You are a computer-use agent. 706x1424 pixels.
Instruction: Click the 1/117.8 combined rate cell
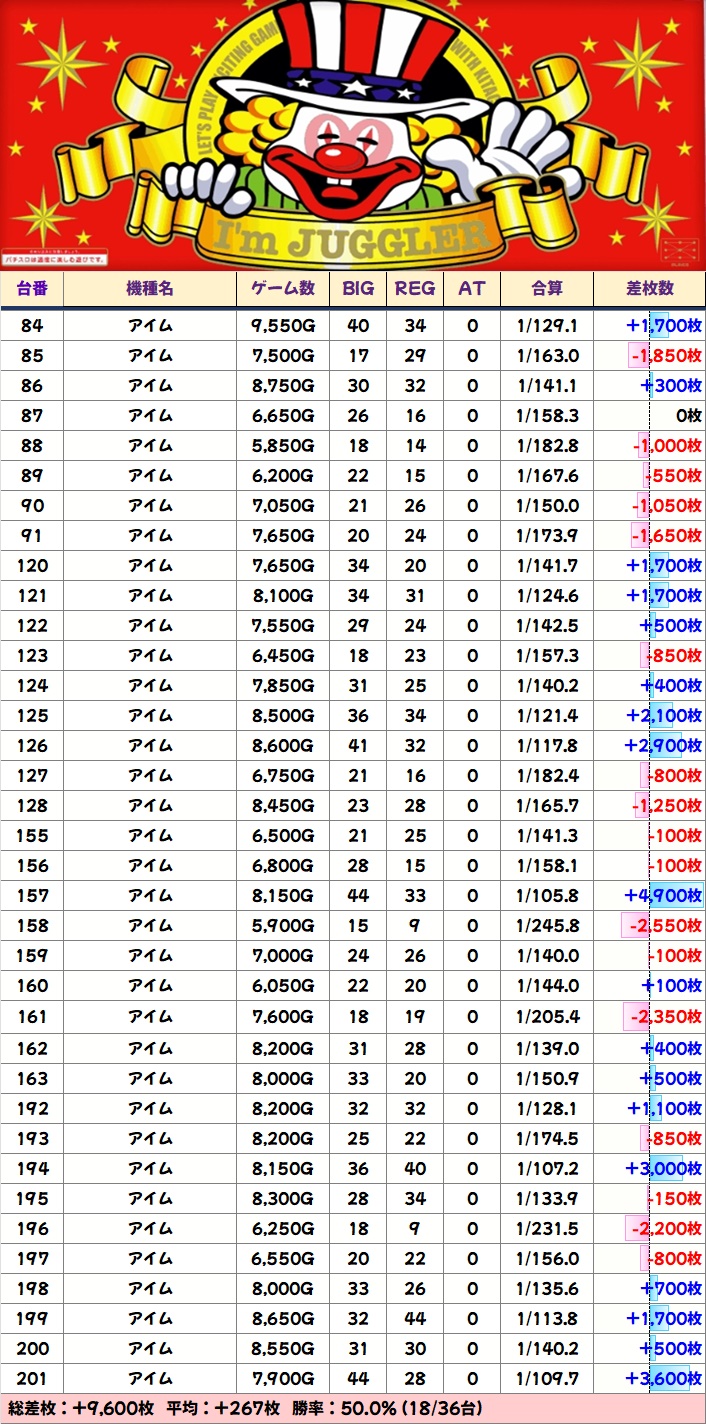[547, 746]
